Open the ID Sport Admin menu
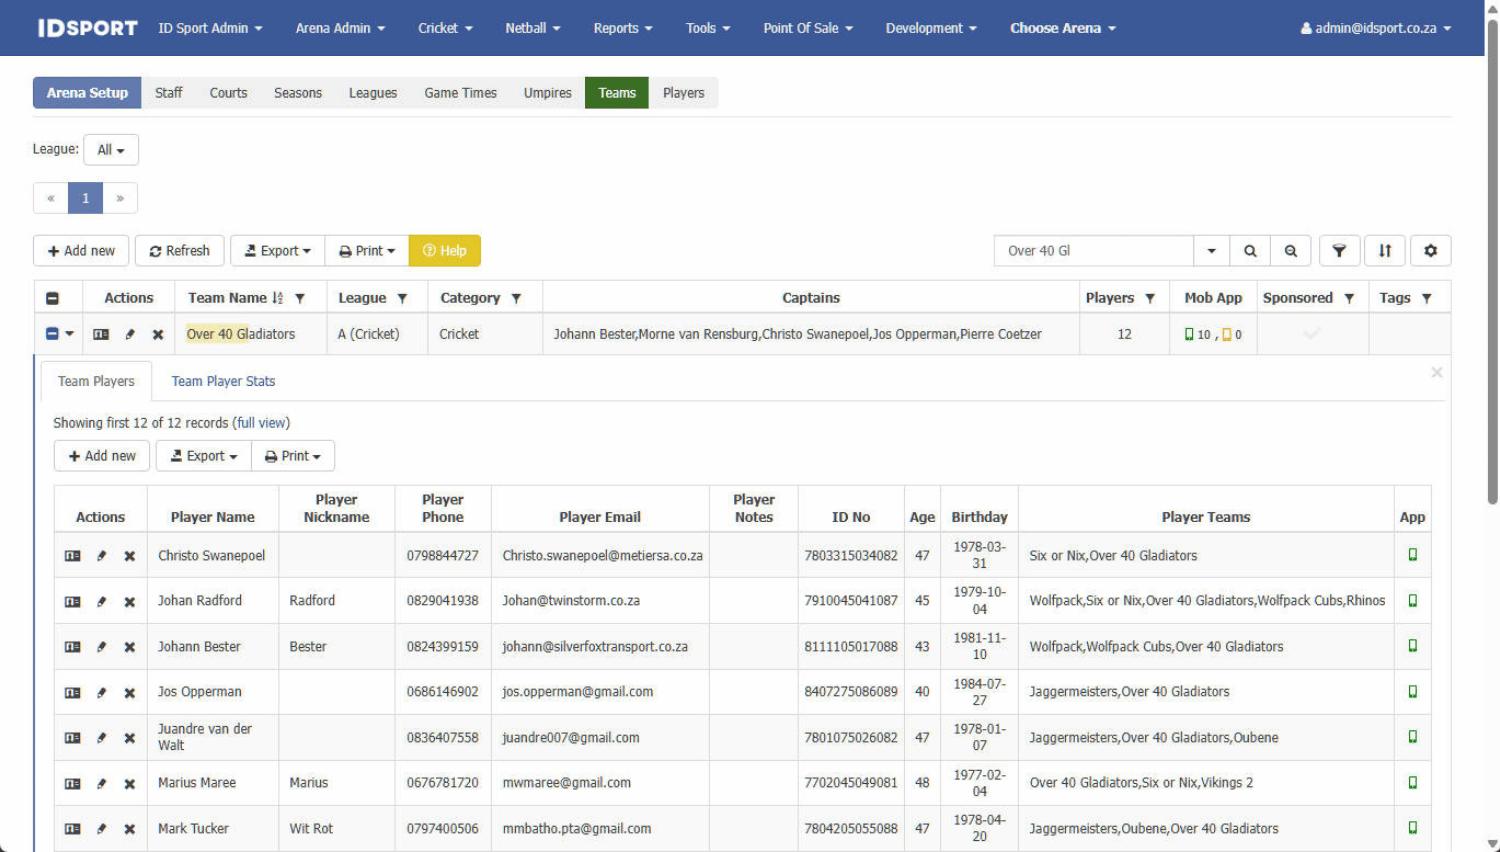The width and height of the screenshot is (1500, 852). click(x=210, y=28)
